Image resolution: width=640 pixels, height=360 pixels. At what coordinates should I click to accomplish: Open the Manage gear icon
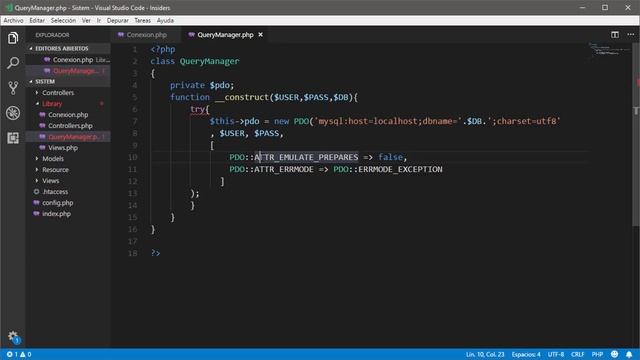click(x=13, y=337)
